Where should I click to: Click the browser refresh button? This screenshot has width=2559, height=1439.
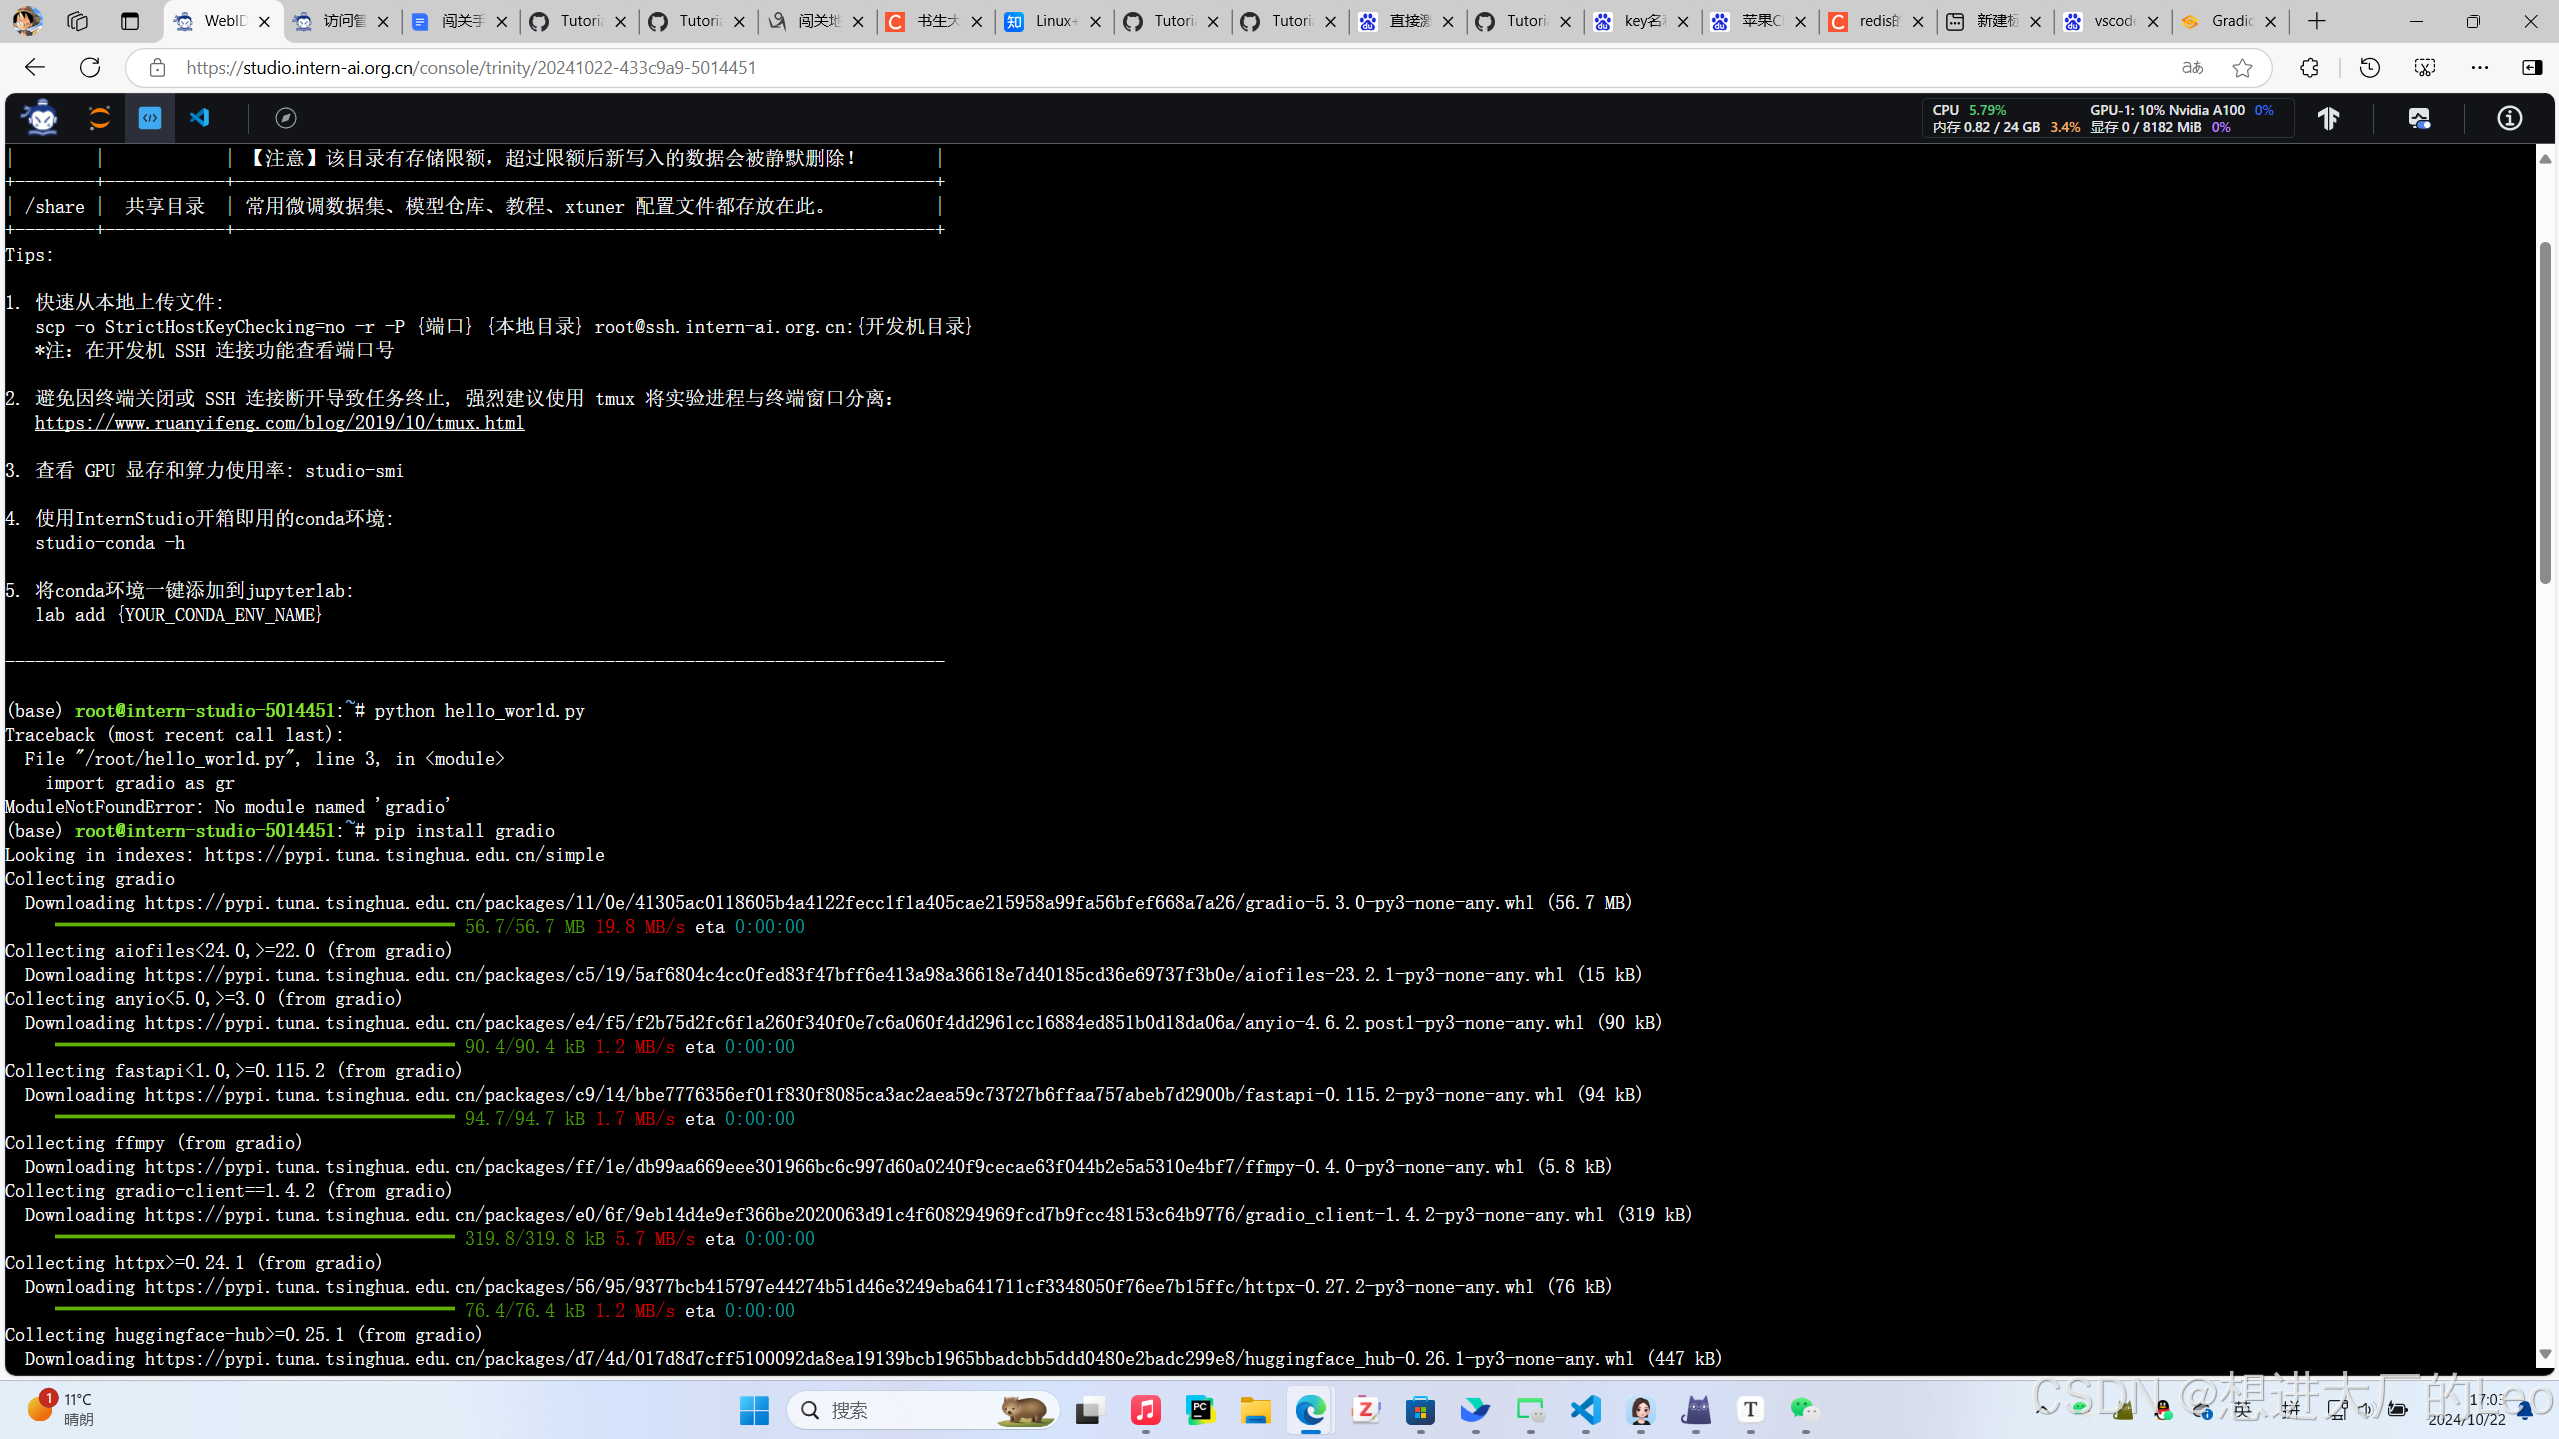(90, 67)
